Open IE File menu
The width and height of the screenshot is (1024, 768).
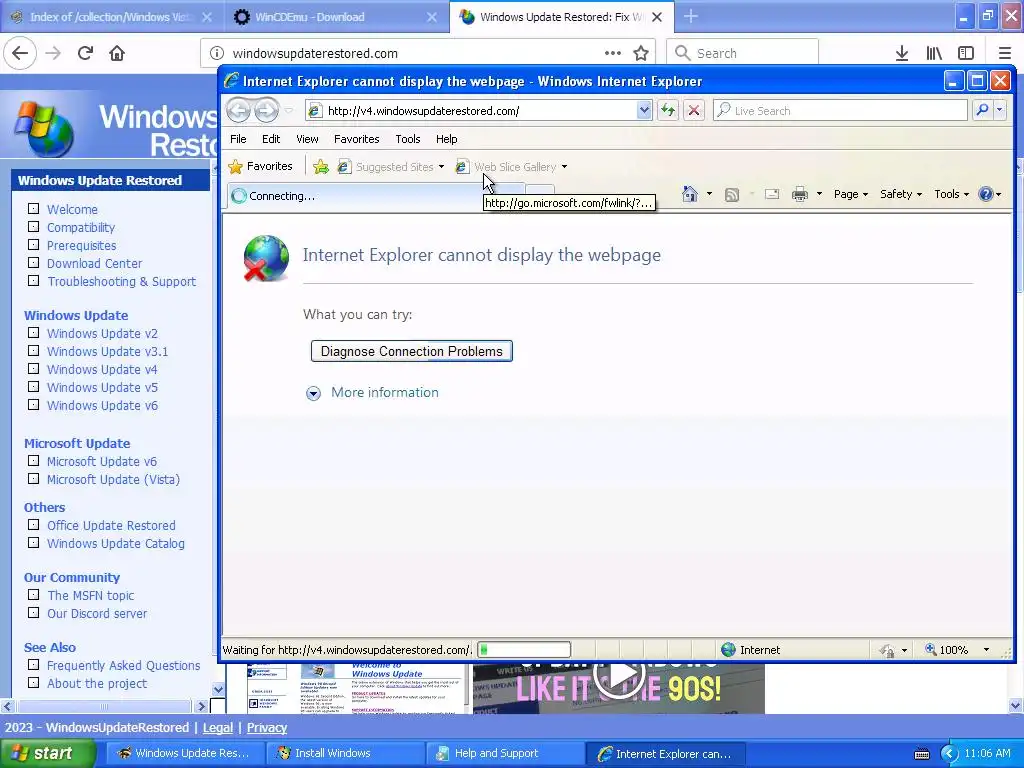(238, 139)
